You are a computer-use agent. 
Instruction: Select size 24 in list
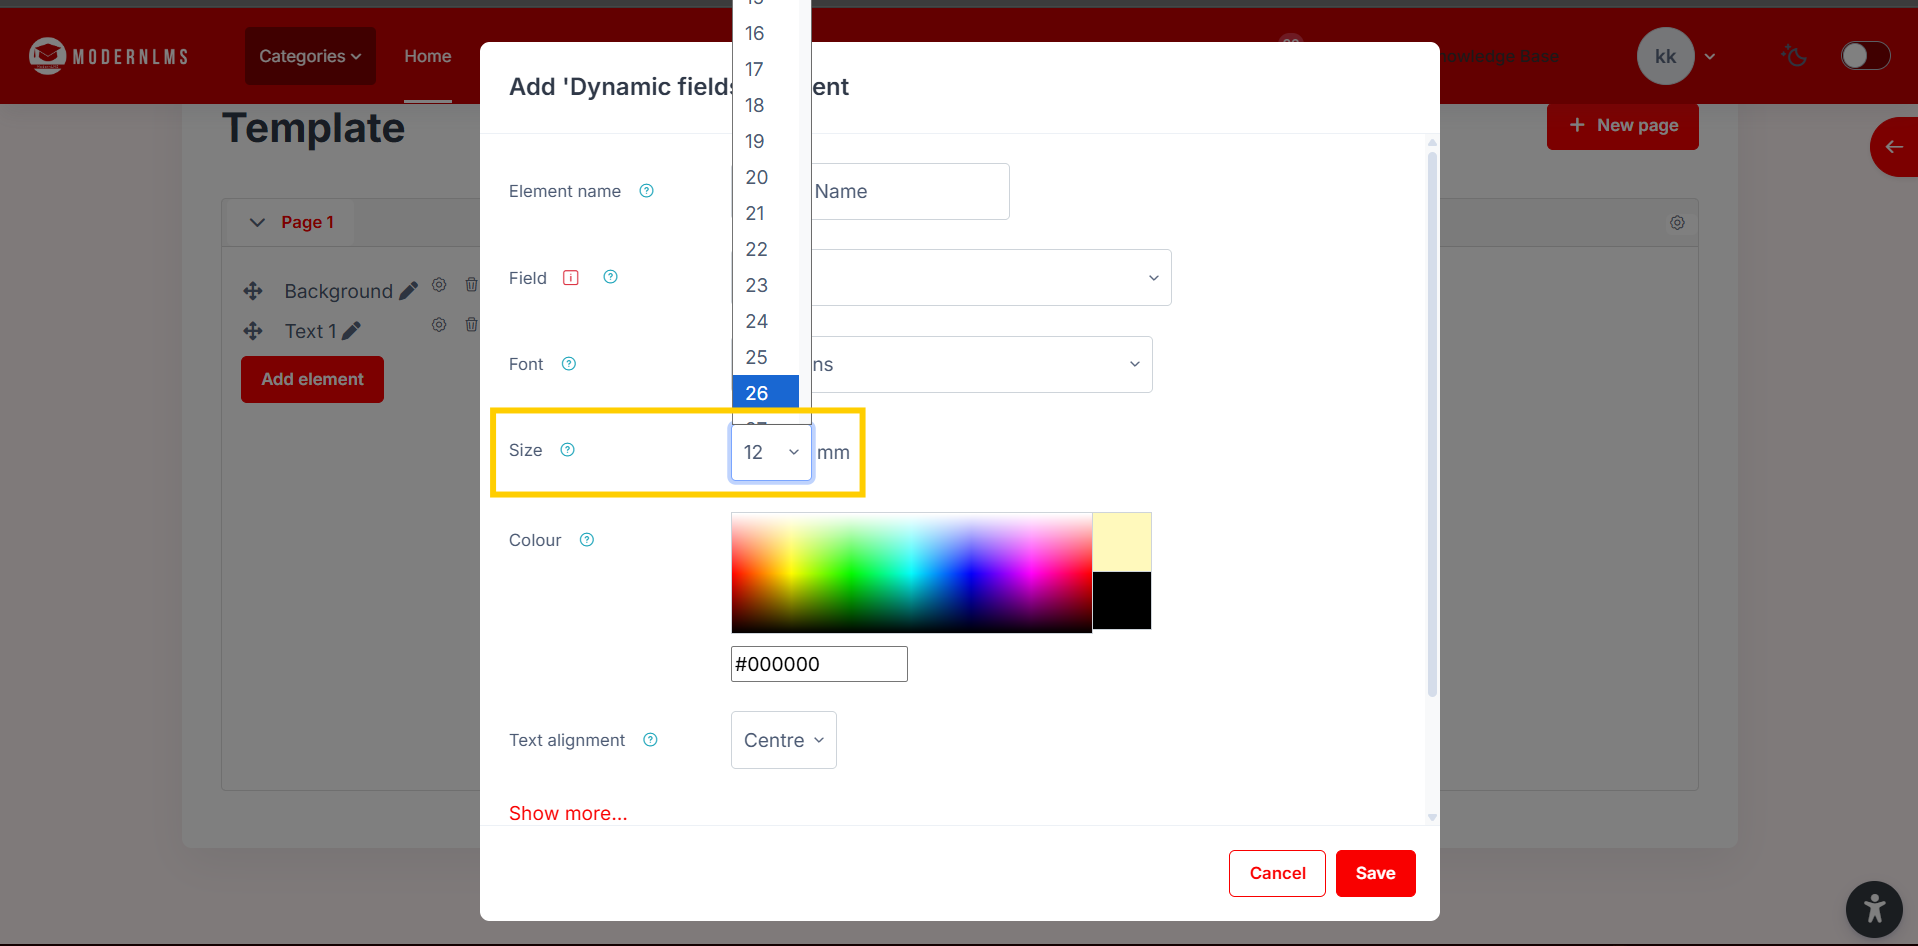pyautogui.click(x=766, y=321)
